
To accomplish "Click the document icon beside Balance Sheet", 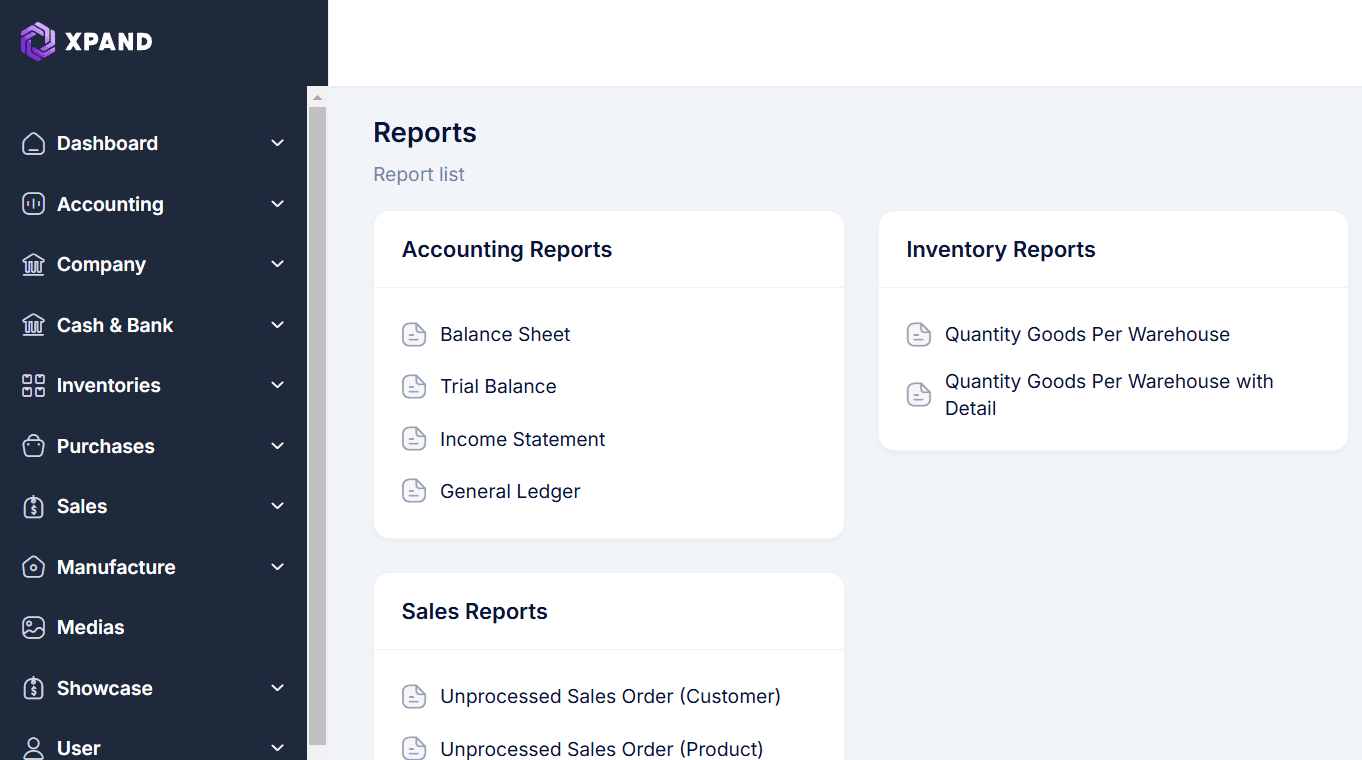I will (414, 335).
